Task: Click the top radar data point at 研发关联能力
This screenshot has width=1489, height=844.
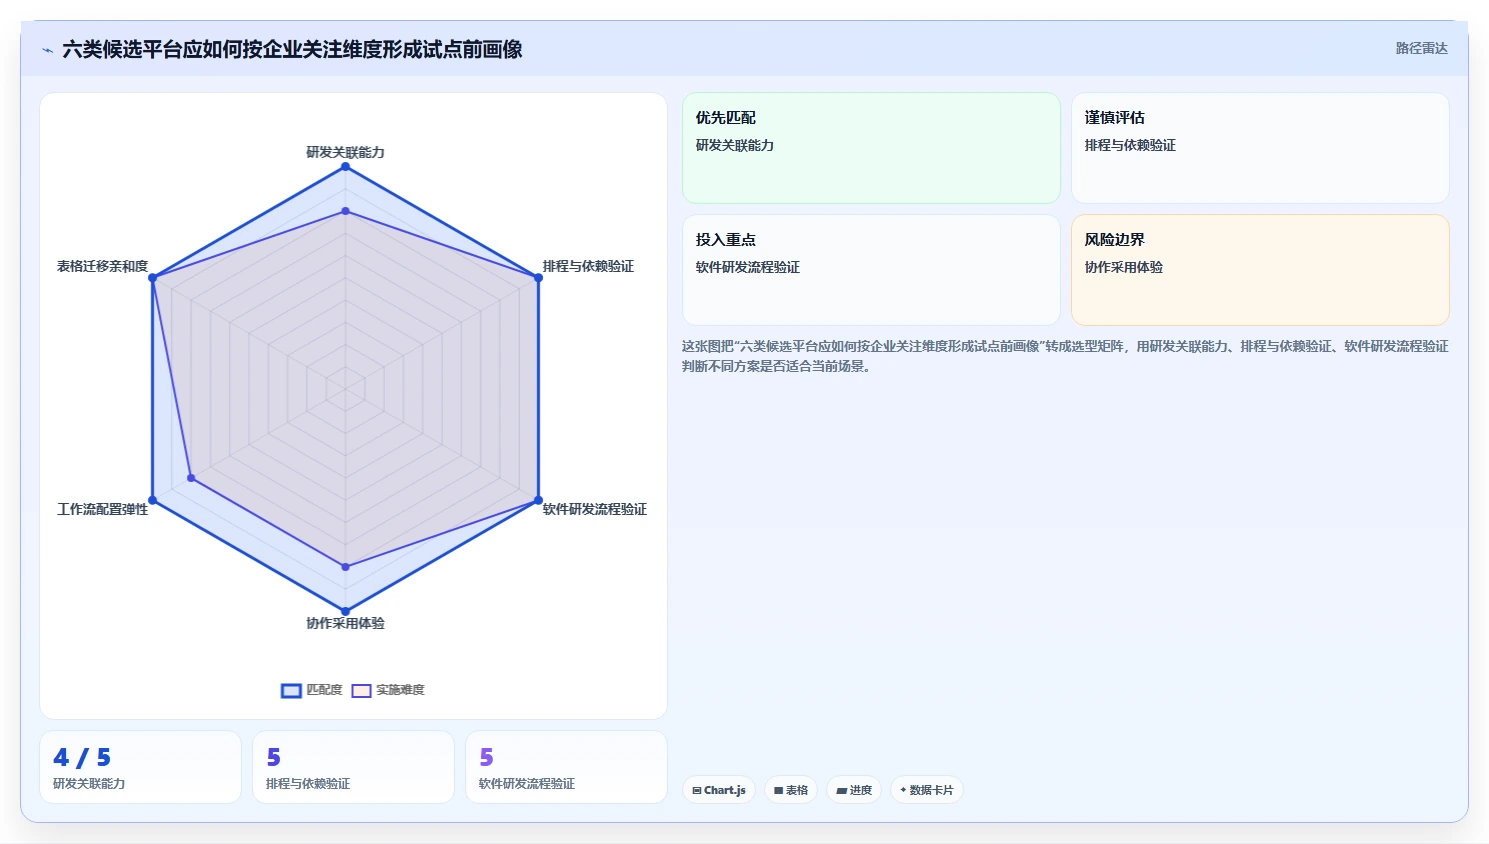Action: [x=345, y=166]
